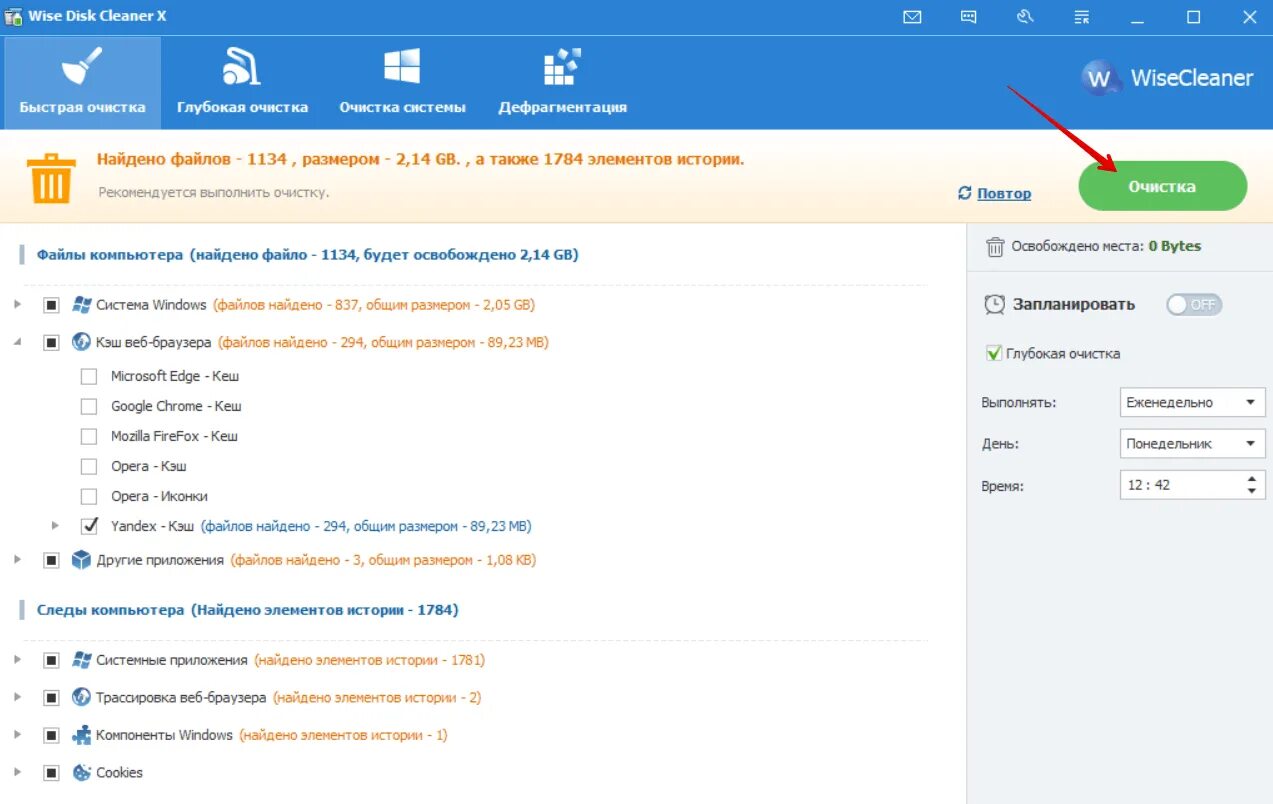Click the Wise Disk Cleaner title bar app icon
The image size is (1273, 804).
pos(13,17)
